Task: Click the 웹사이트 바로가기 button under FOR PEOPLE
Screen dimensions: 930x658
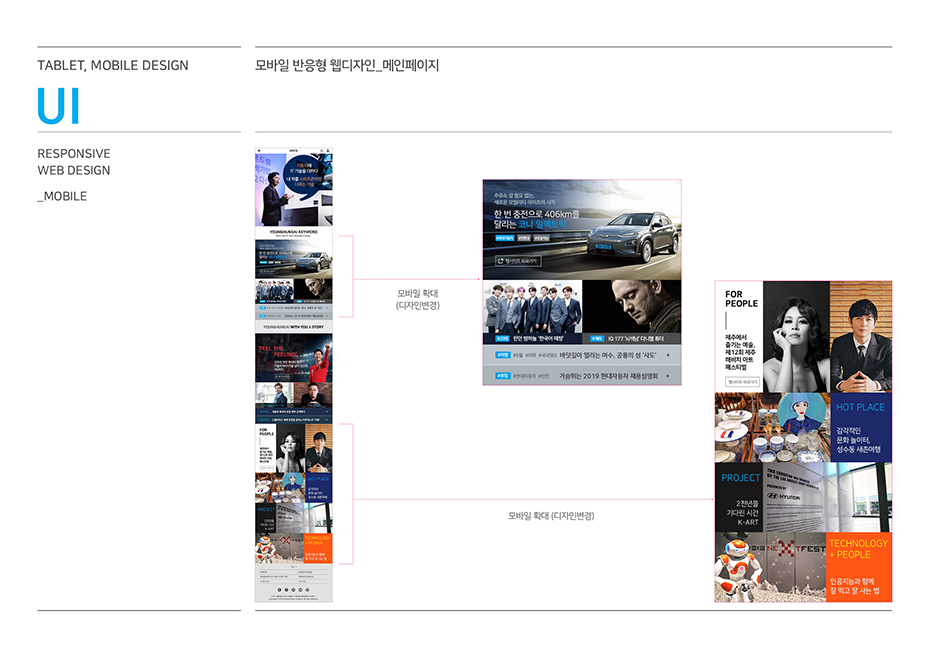Action: 742,382
